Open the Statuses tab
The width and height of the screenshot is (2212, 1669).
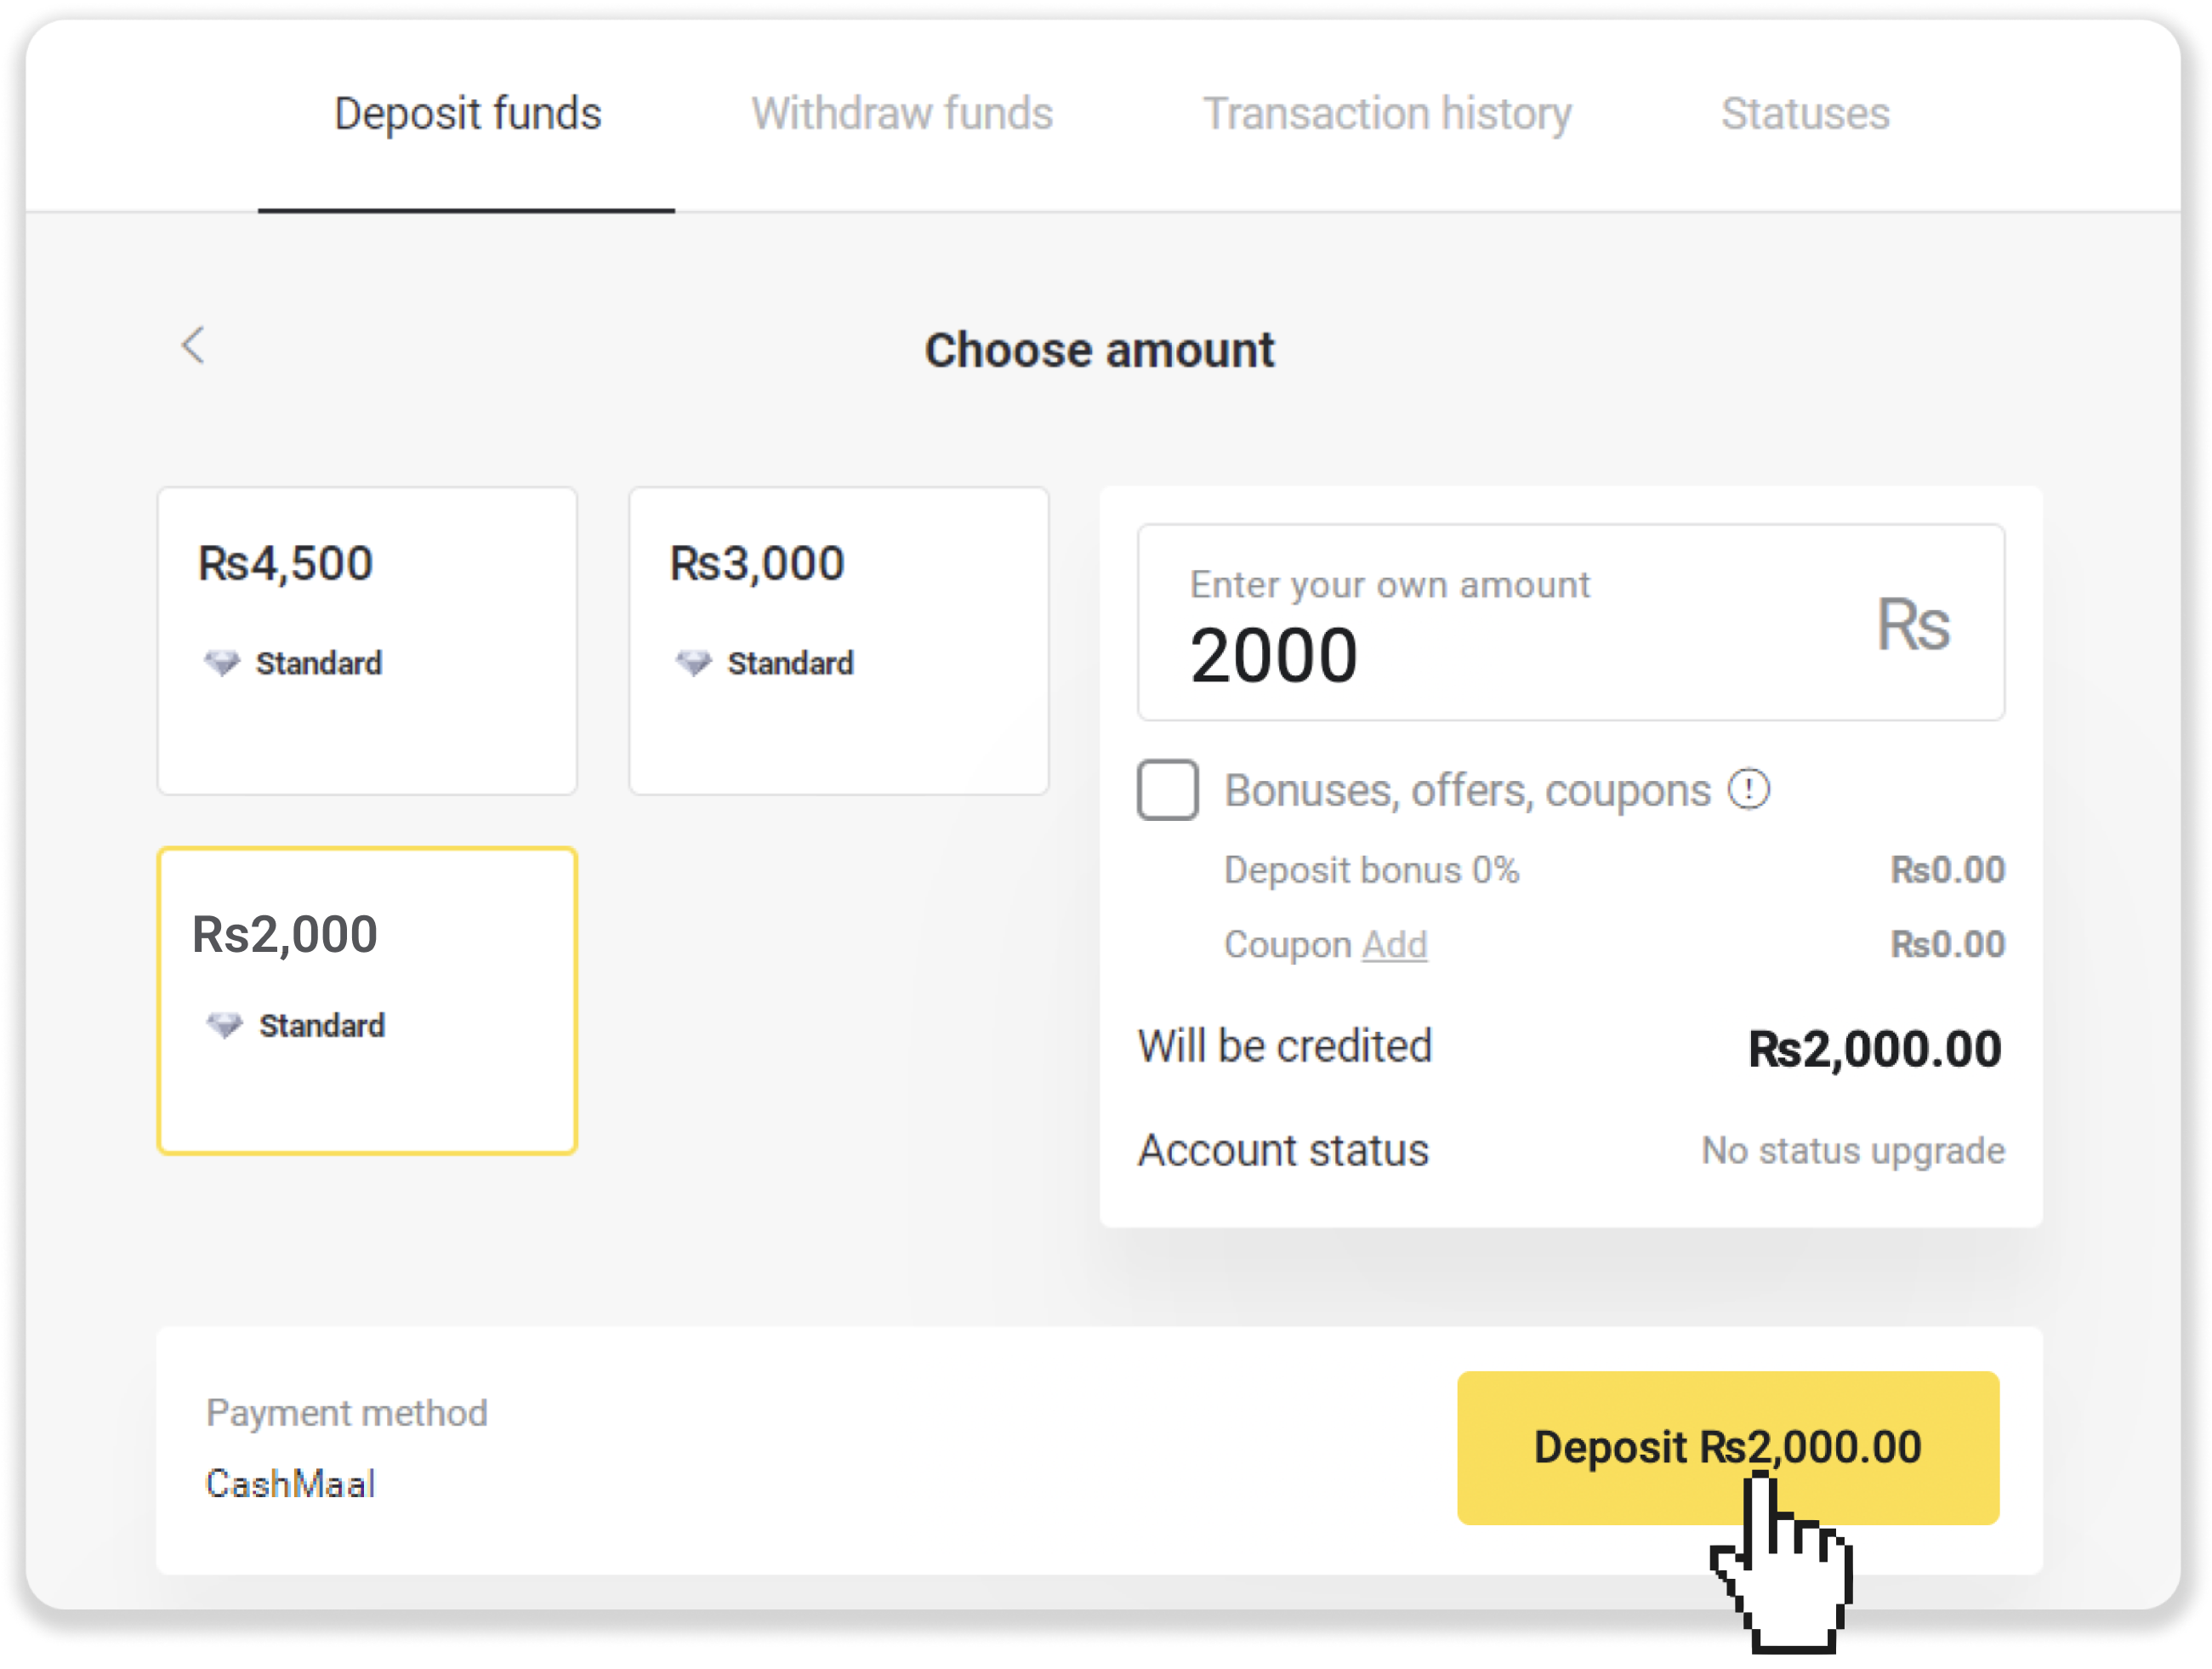coord(1805,114)
